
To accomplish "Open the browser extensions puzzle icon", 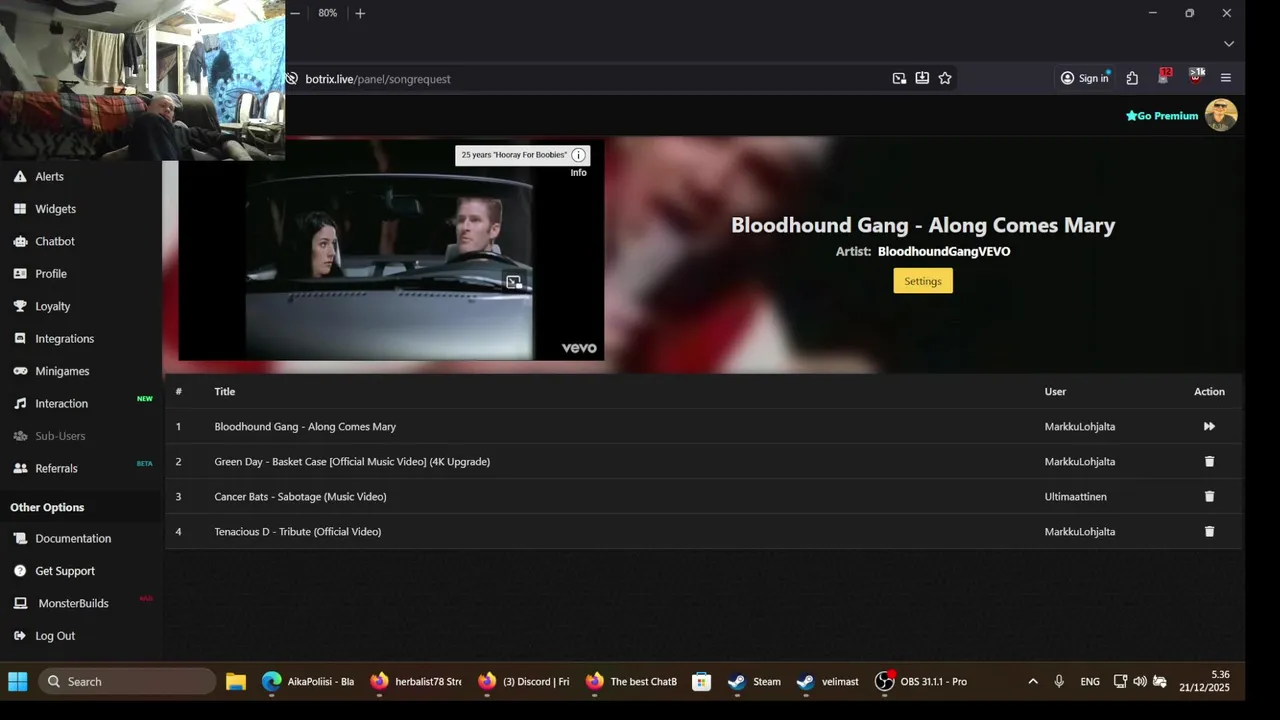I will (1132, 78).
